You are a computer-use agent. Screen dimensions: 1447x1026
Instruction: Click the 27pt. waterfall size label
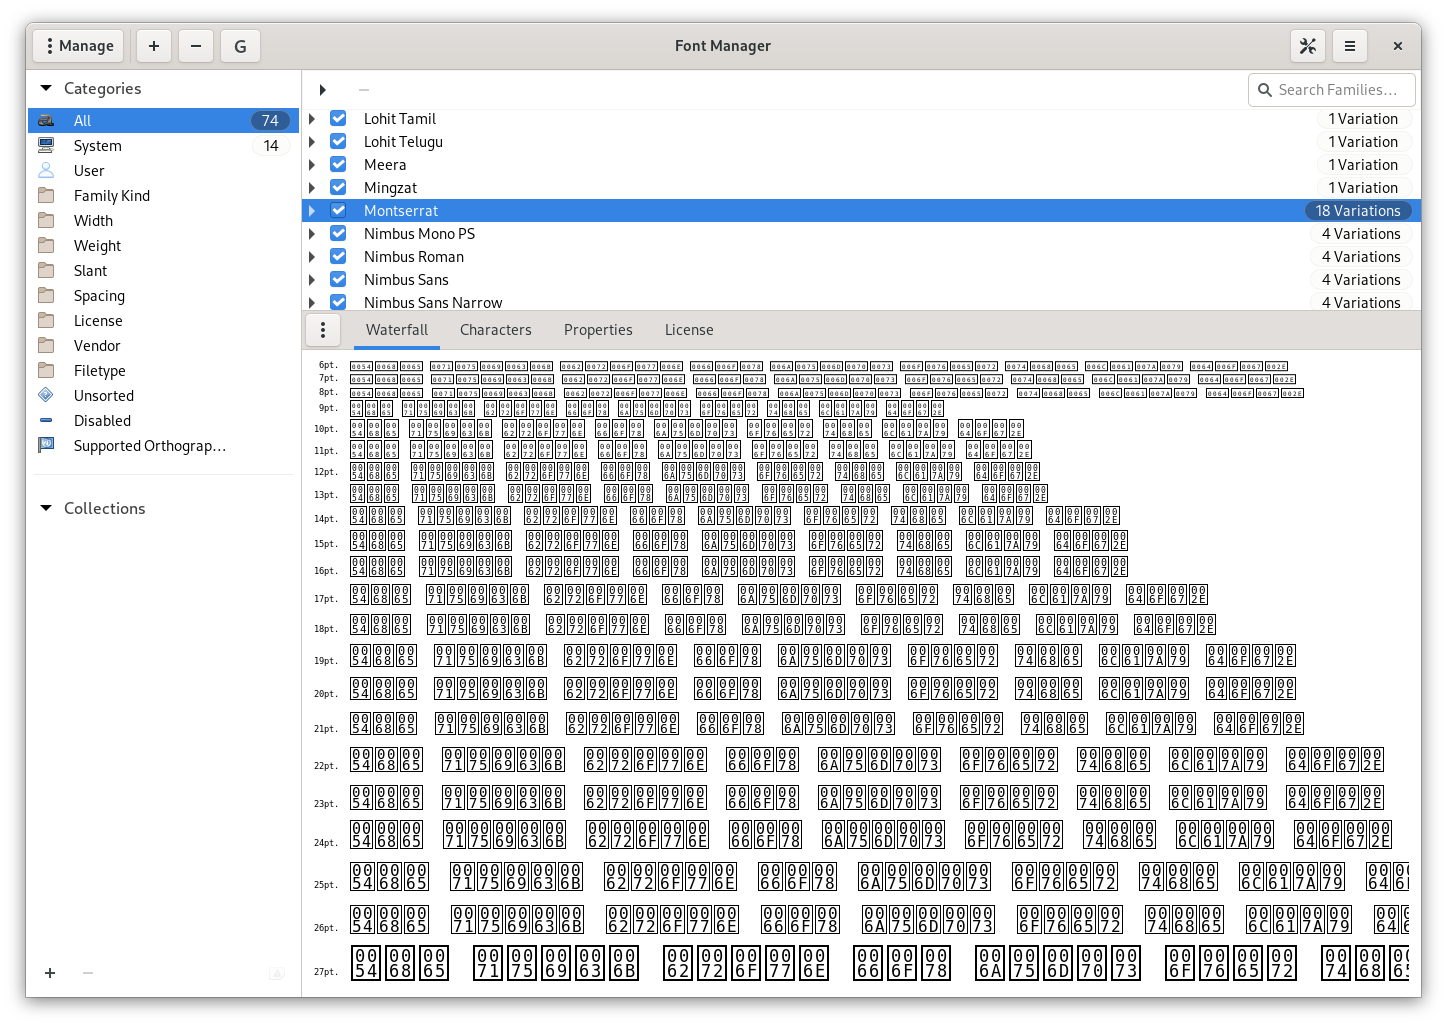(x=326, y=971)
